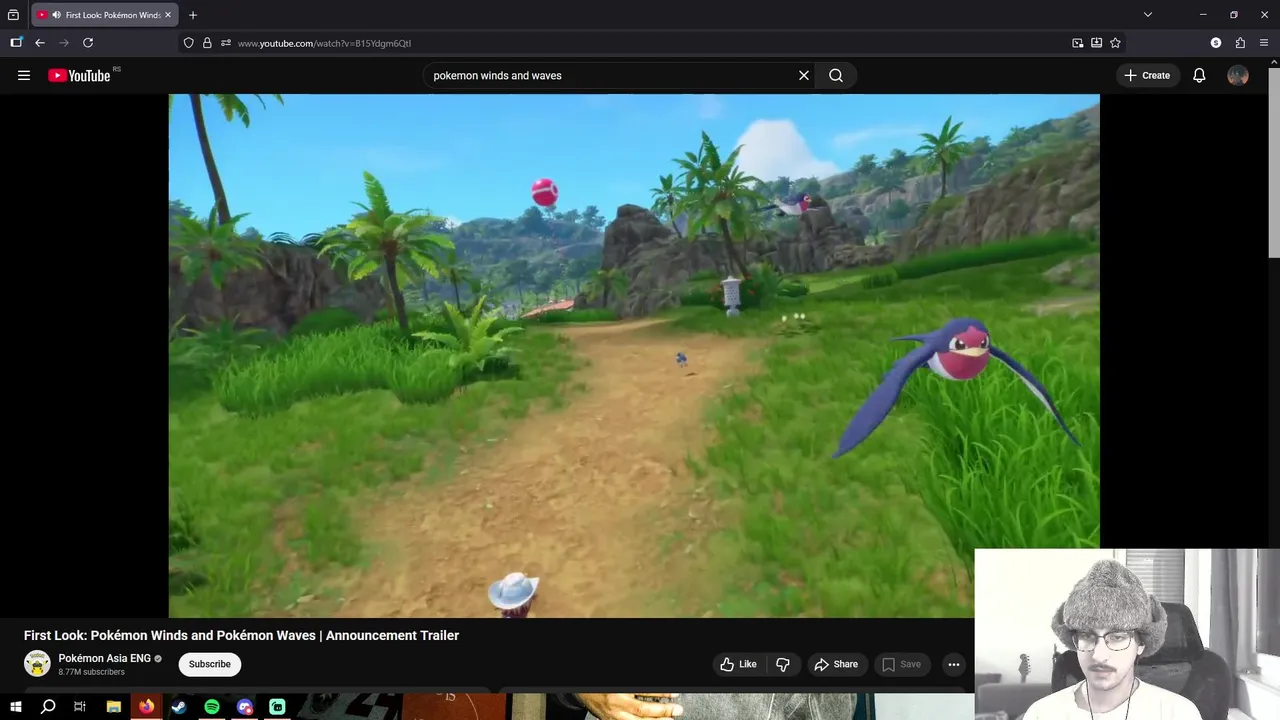Open the account avatar menu
The height and width of the screenshot is (720, 1280).
pyautogui.click(x=1238, y=75)
